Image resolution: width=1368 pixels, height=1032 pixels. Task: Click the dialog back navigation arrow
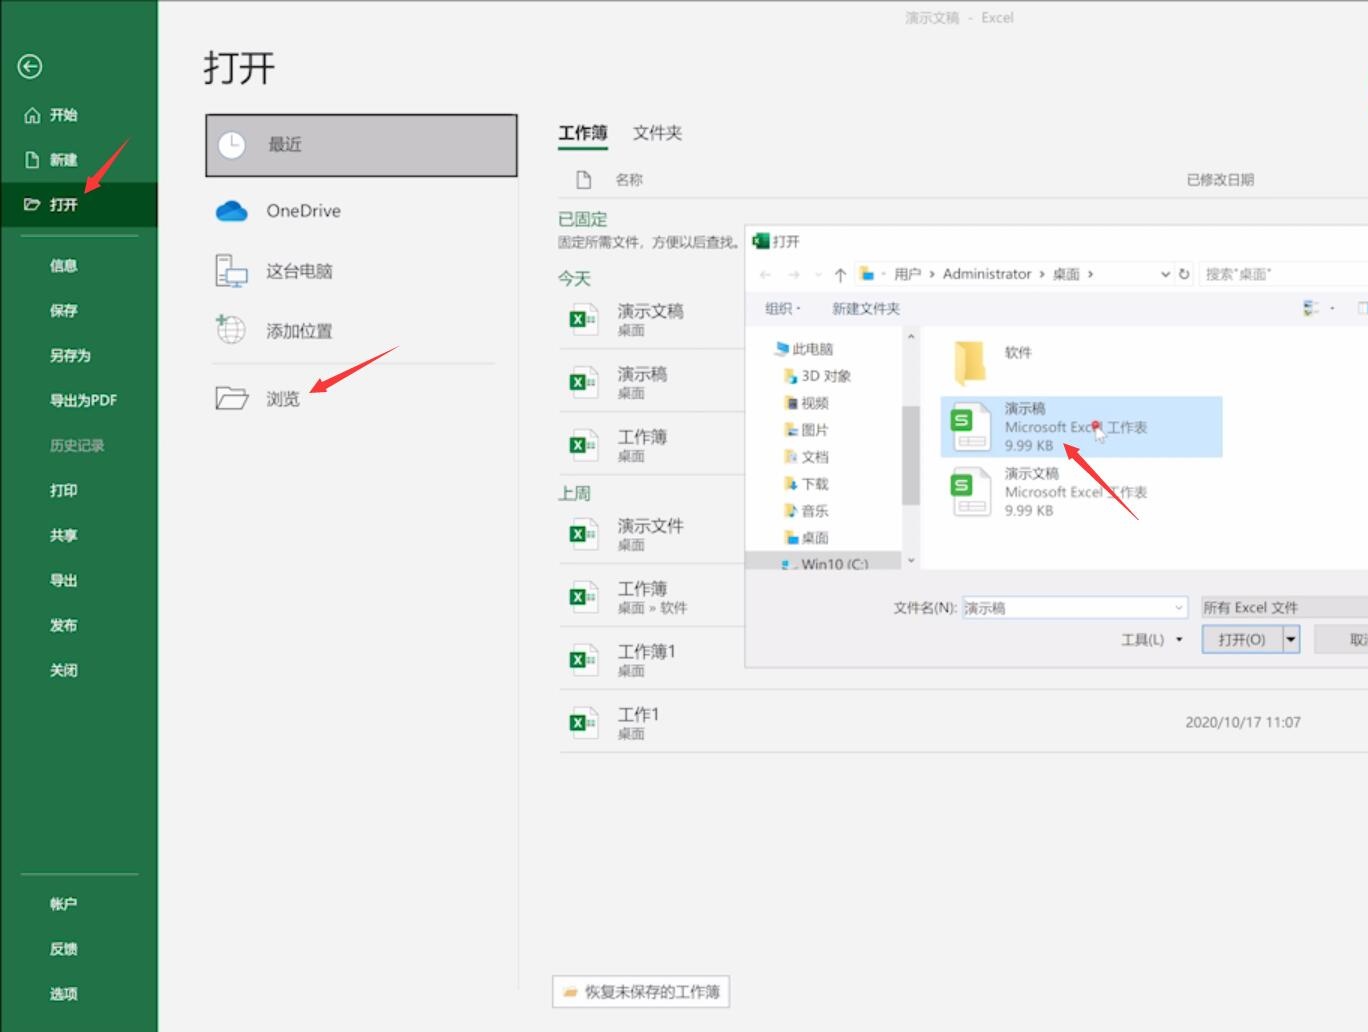pyautogui.click(x=765, y=274)
